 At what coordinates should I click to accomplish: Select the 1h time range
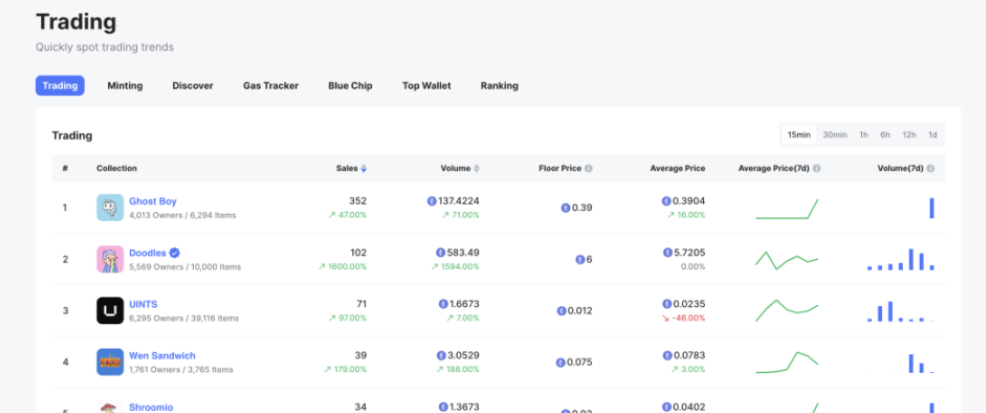pyautogui.click(x=863, y=135)
